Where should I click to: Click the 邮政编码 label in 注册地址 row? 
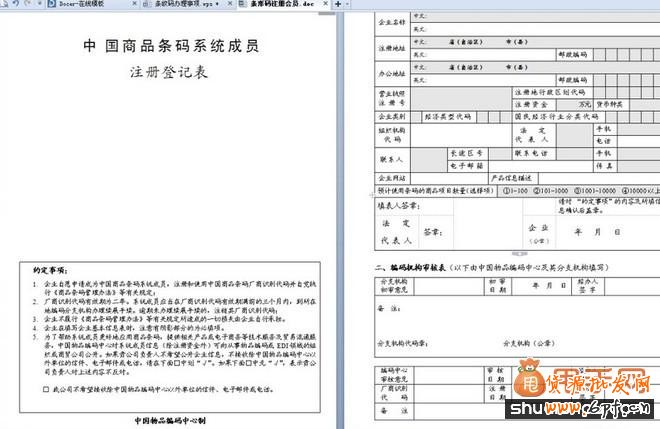573,54
